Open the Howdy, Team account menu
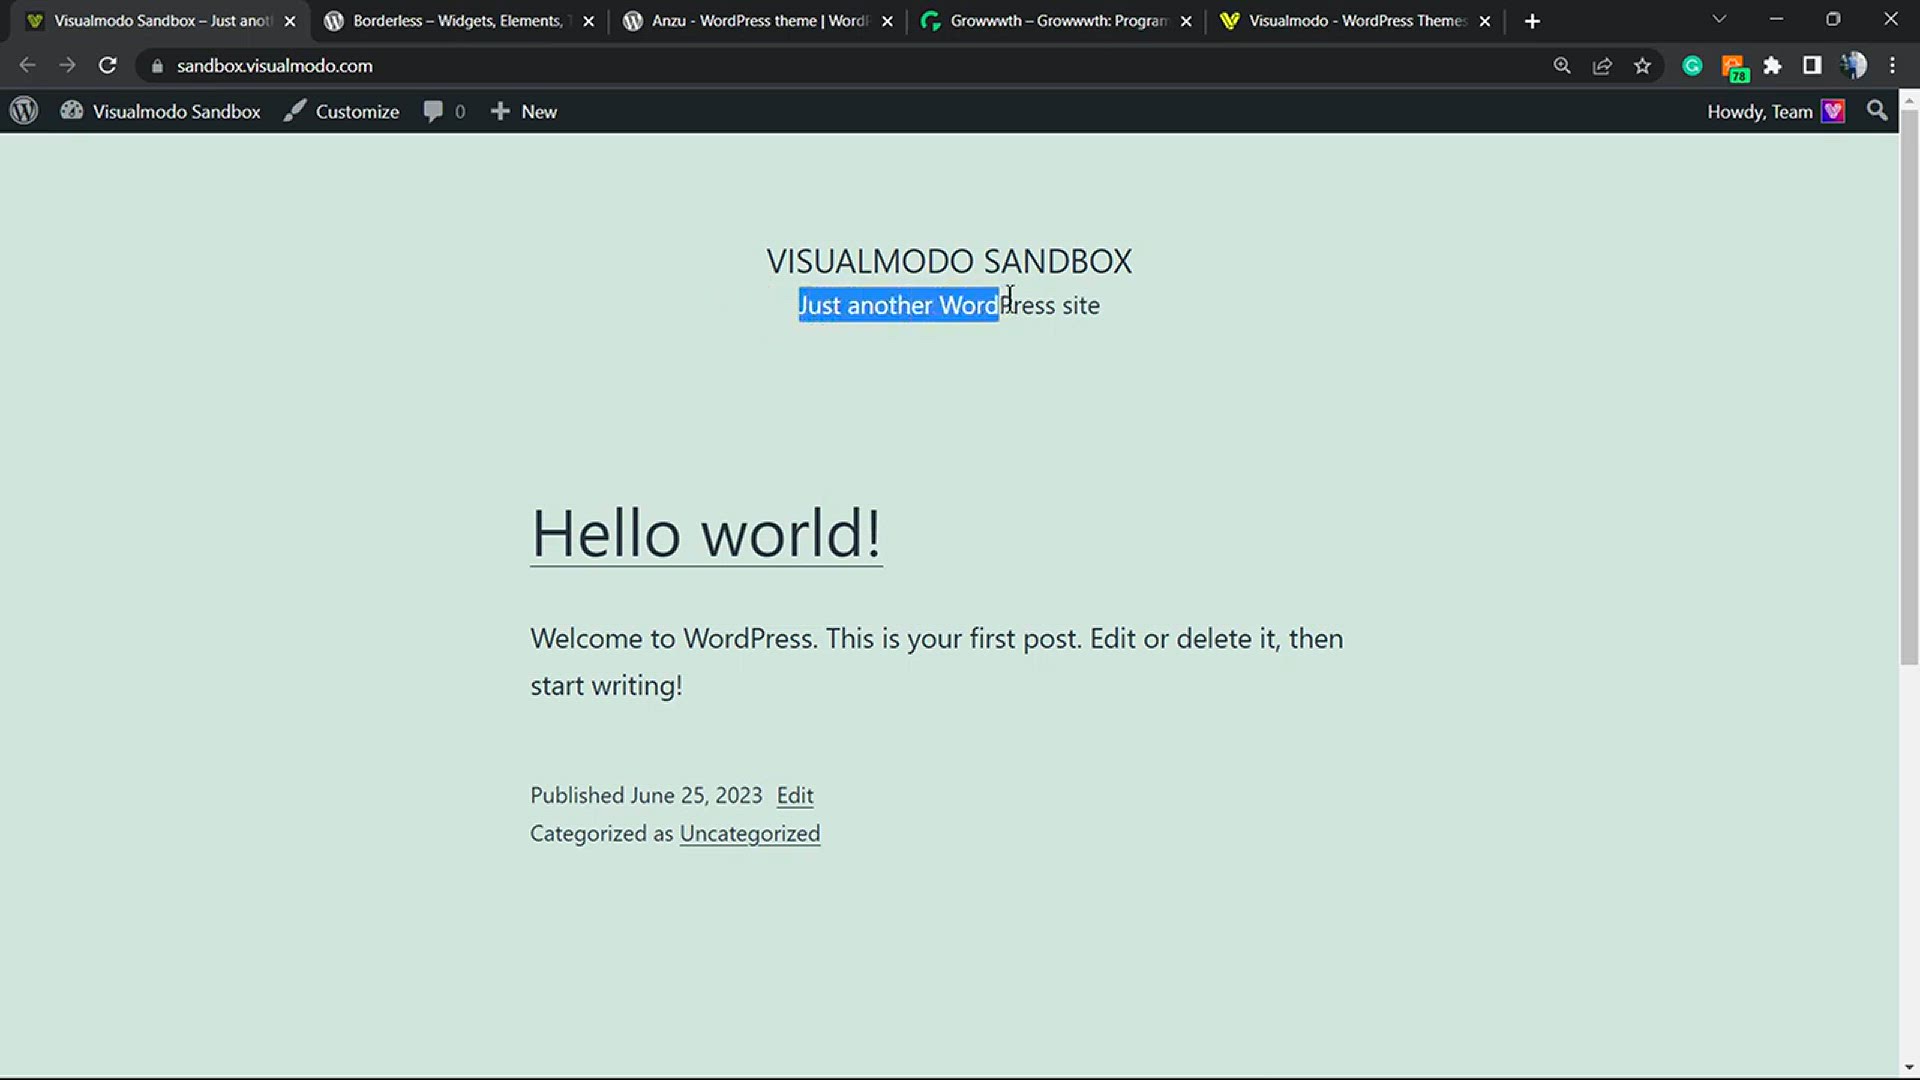 point(1775,111)
